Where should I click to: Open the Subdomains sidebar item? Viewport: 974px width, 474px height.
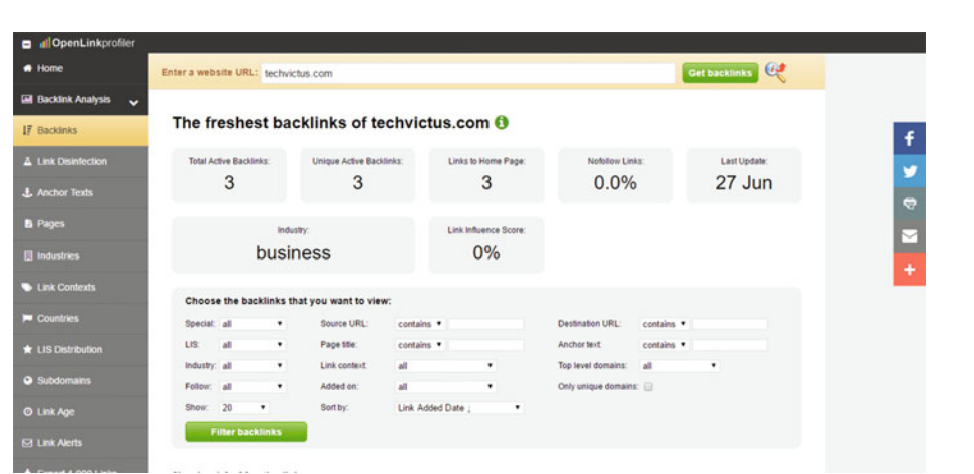click(81, 381)
